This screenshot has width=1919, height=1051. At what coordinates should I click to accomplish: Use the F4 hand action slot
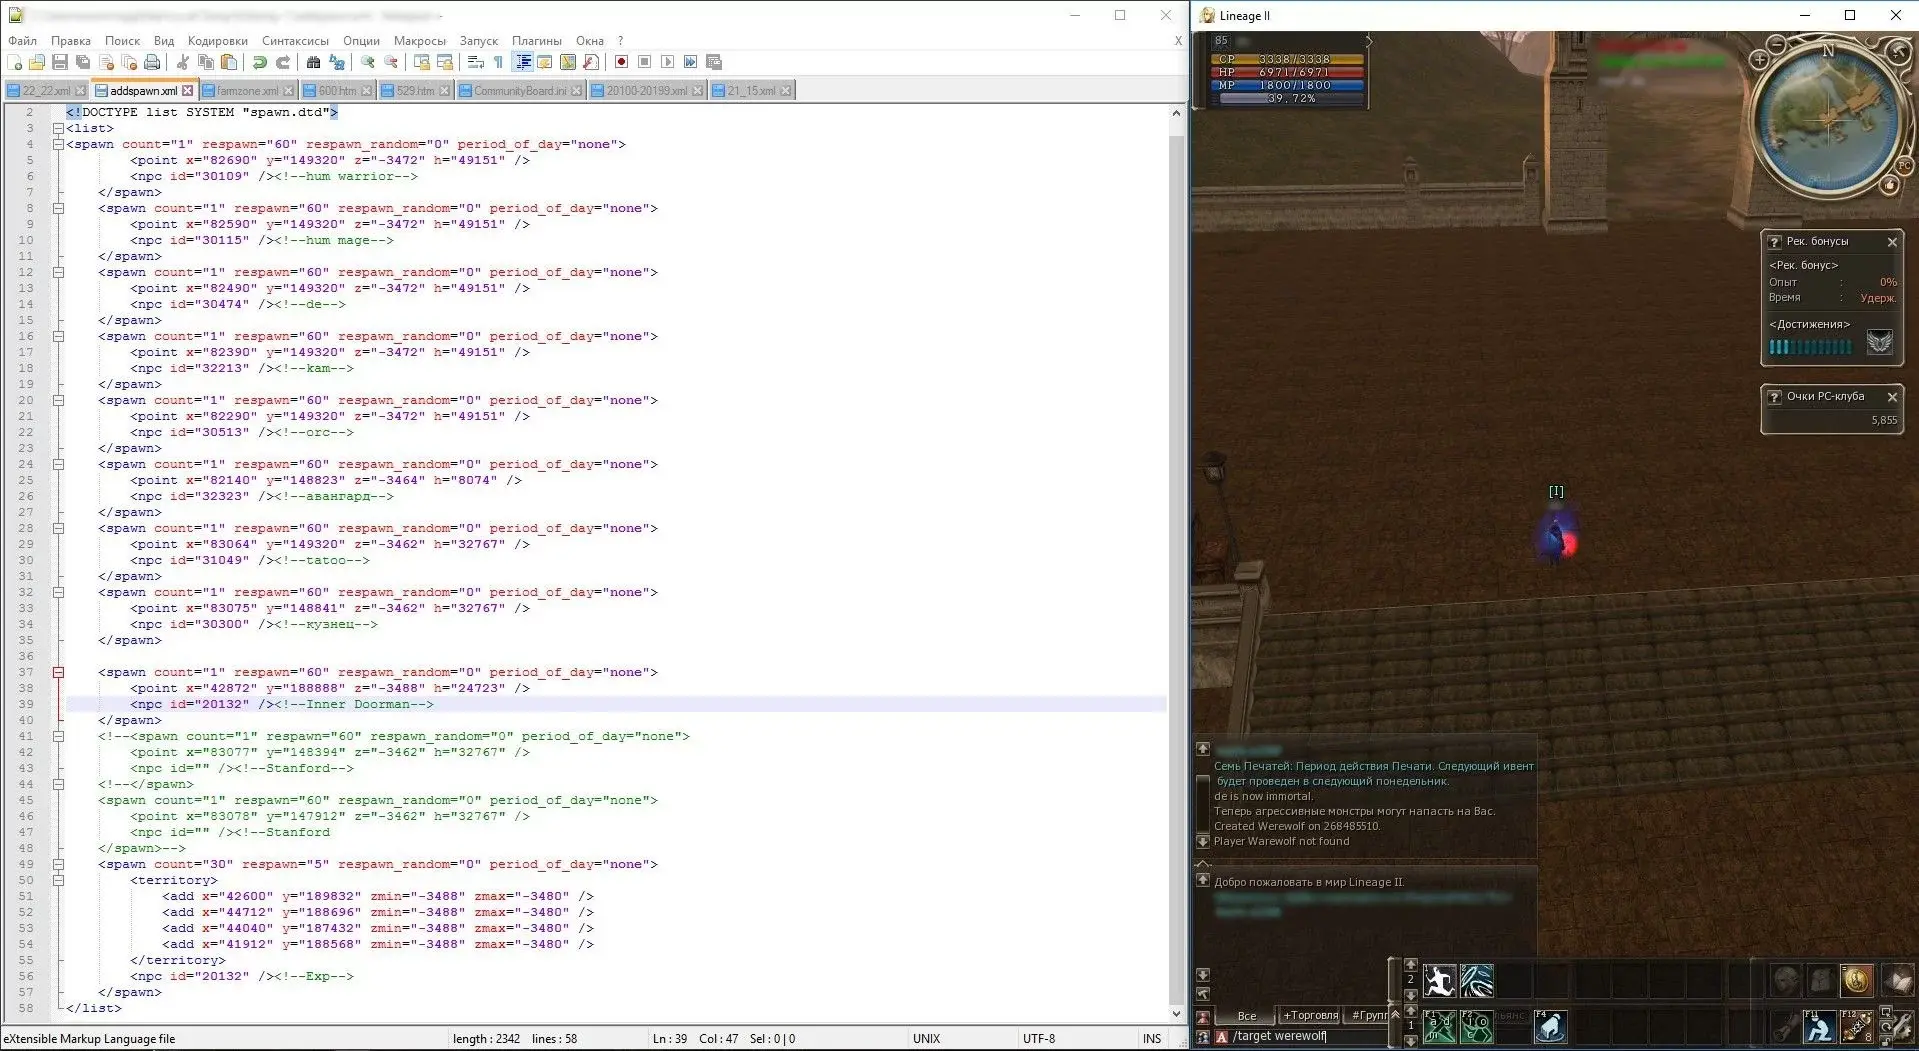[1550, 1026]
